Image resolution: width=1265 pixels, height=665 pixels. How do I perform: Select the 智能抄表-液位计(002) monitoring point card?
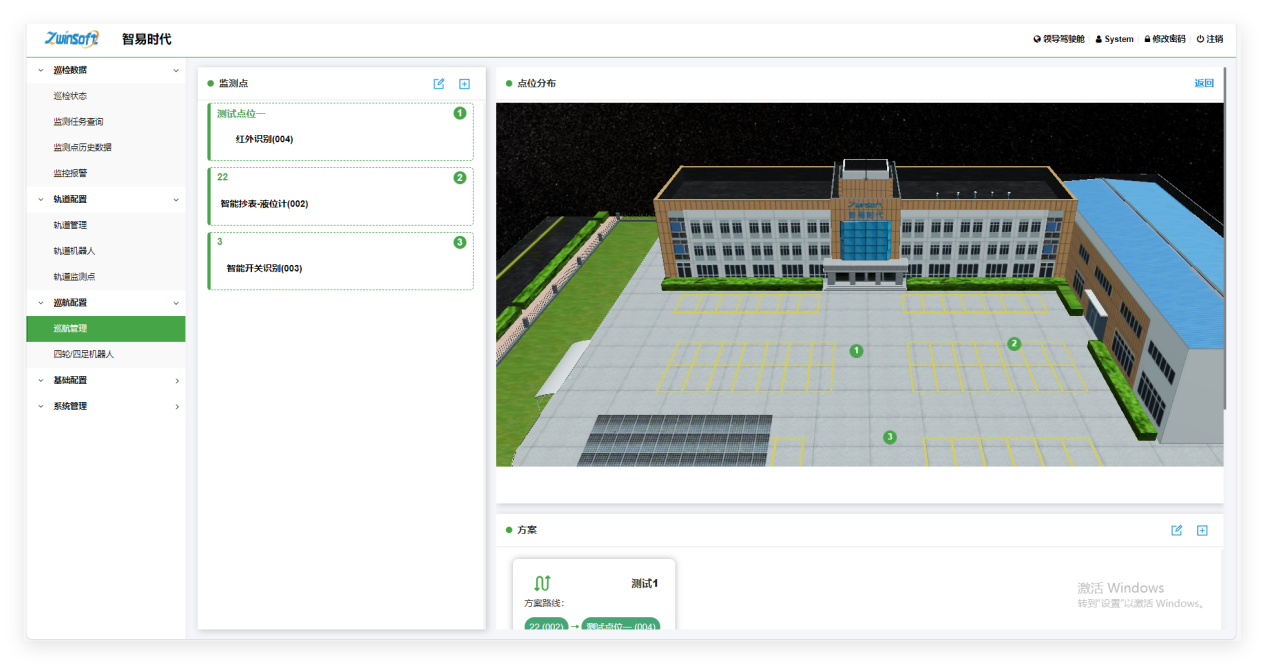click(x=340, y=197)
